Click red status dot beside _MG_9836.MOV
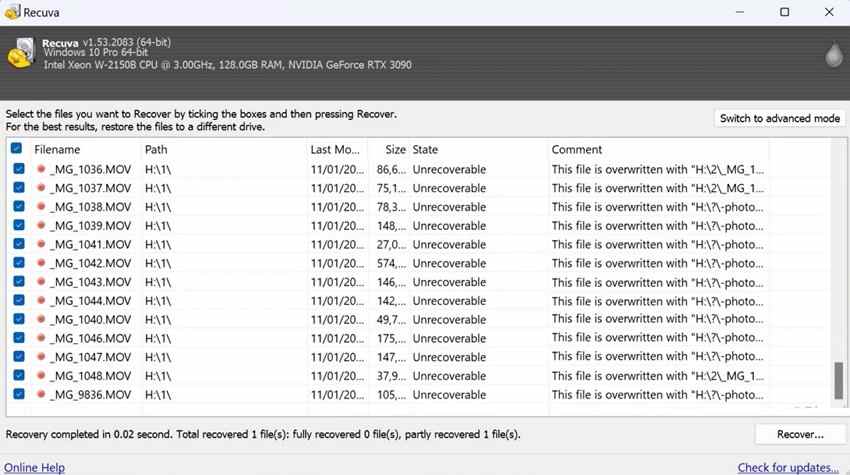 (41, 394)
